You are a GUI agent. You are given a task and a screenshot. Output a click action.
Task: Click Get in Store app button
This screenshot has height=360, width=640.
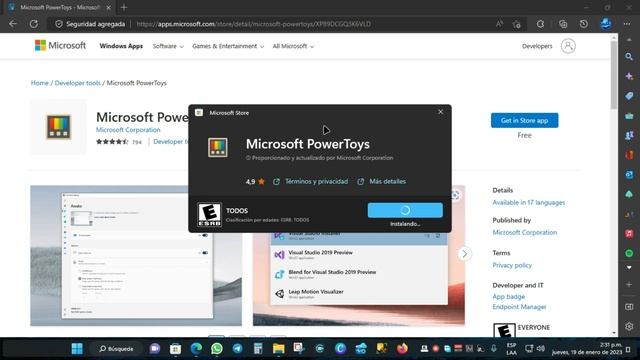(x=524, y=120)
